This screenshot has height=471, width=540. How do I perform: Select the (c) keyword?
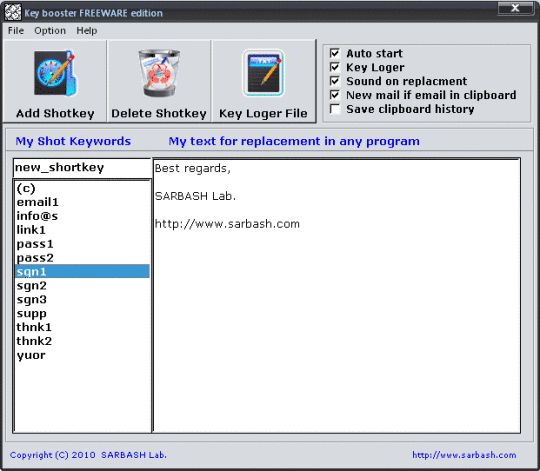[x=83, y=188]
